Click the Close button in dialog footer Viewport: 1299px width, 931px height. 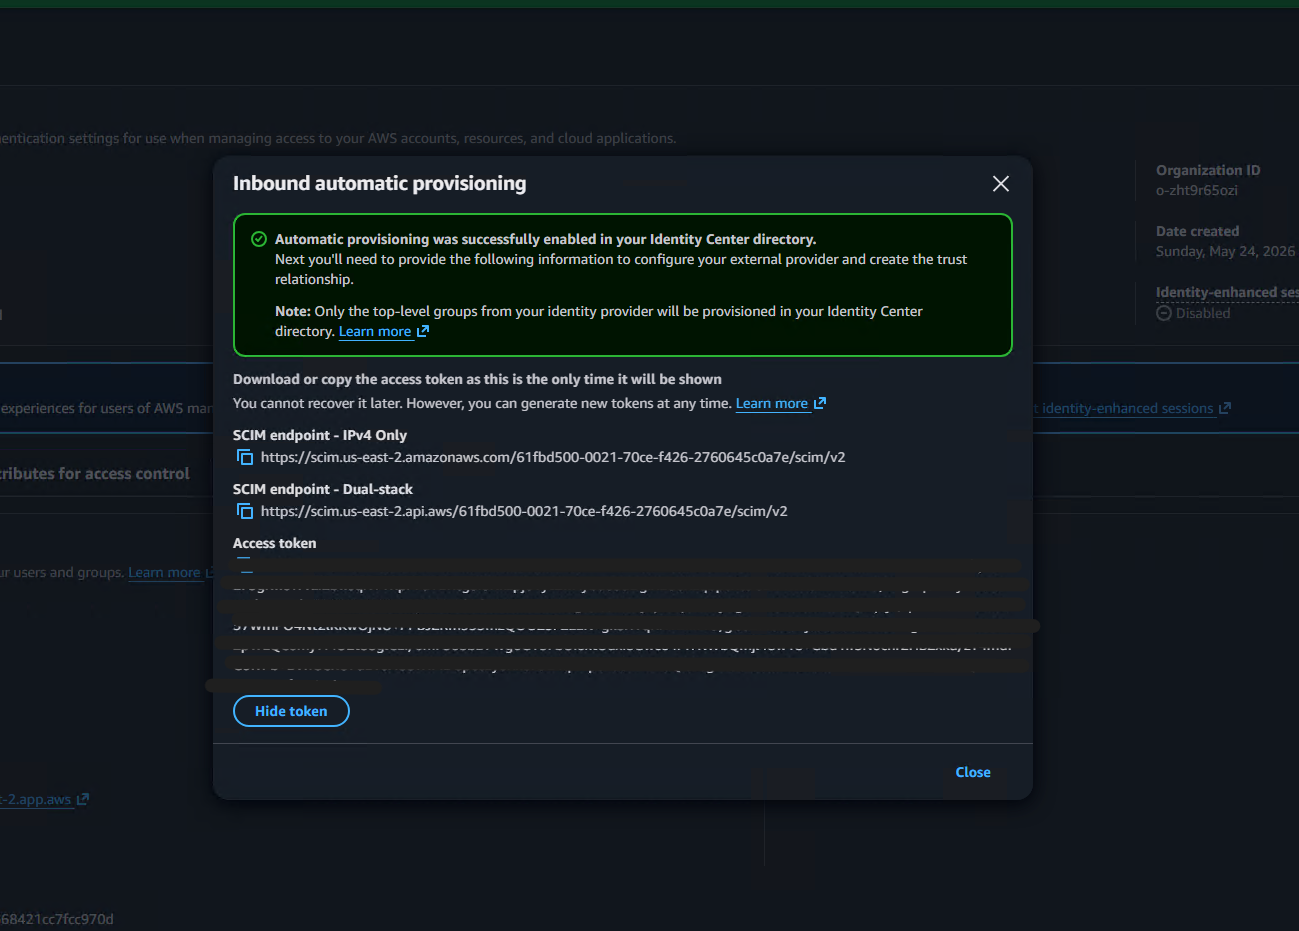(973, 772)
